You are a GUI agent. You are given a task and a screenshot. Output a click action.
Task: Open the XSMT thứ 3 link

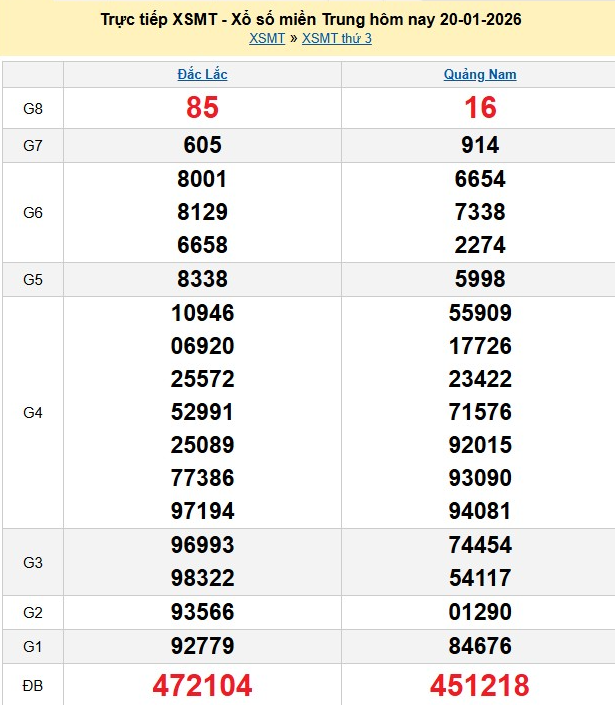pos(336,39)
